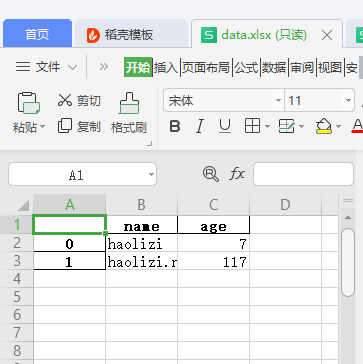This screenshot has height=364, width=363.
Task: Open the cell style dropdown arrow
Action: tap(301, 127)
